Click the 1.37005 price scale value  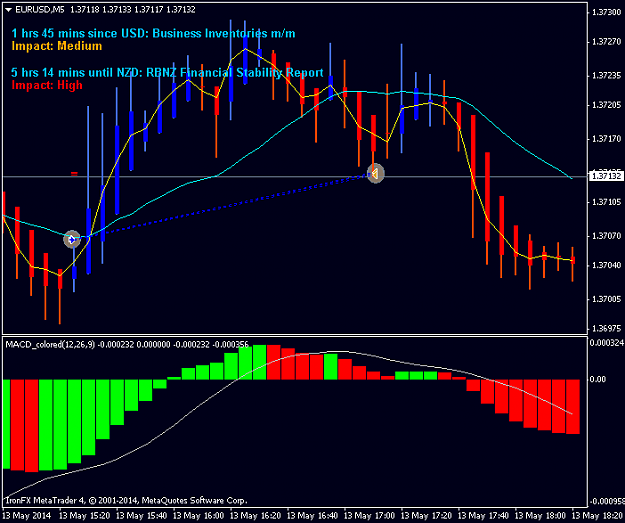(606, 299)
